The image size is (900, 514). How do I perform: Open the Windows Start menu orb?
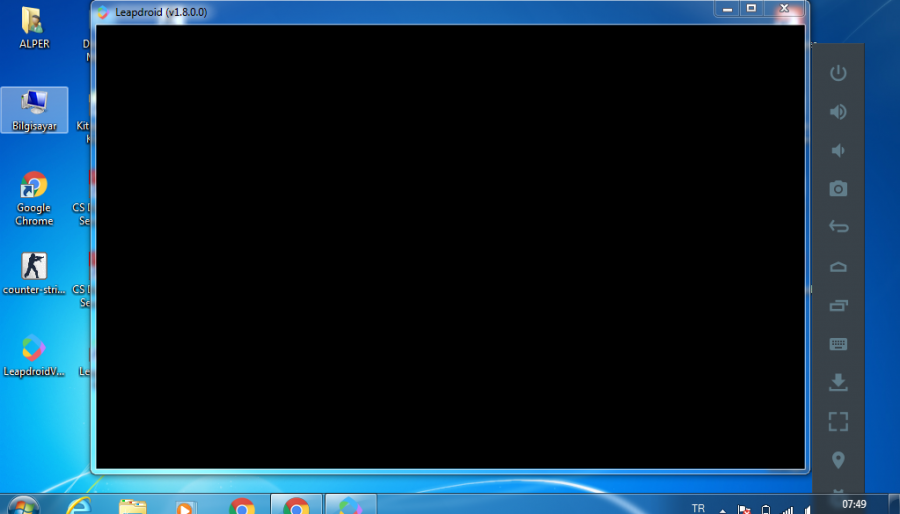23,505
